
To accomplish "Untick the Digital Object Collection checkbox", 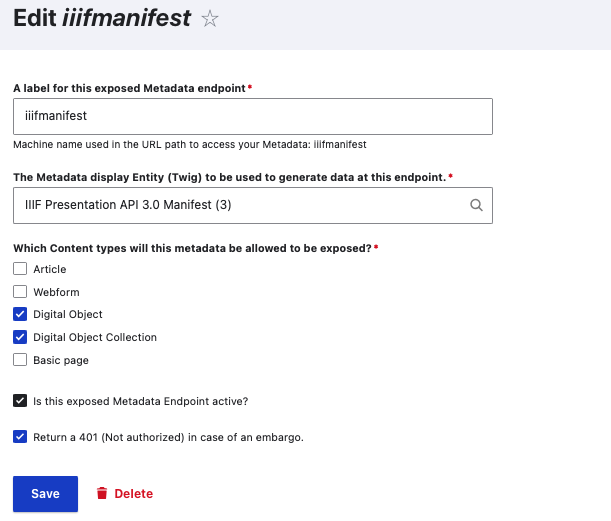I will [x=20, y=337].
